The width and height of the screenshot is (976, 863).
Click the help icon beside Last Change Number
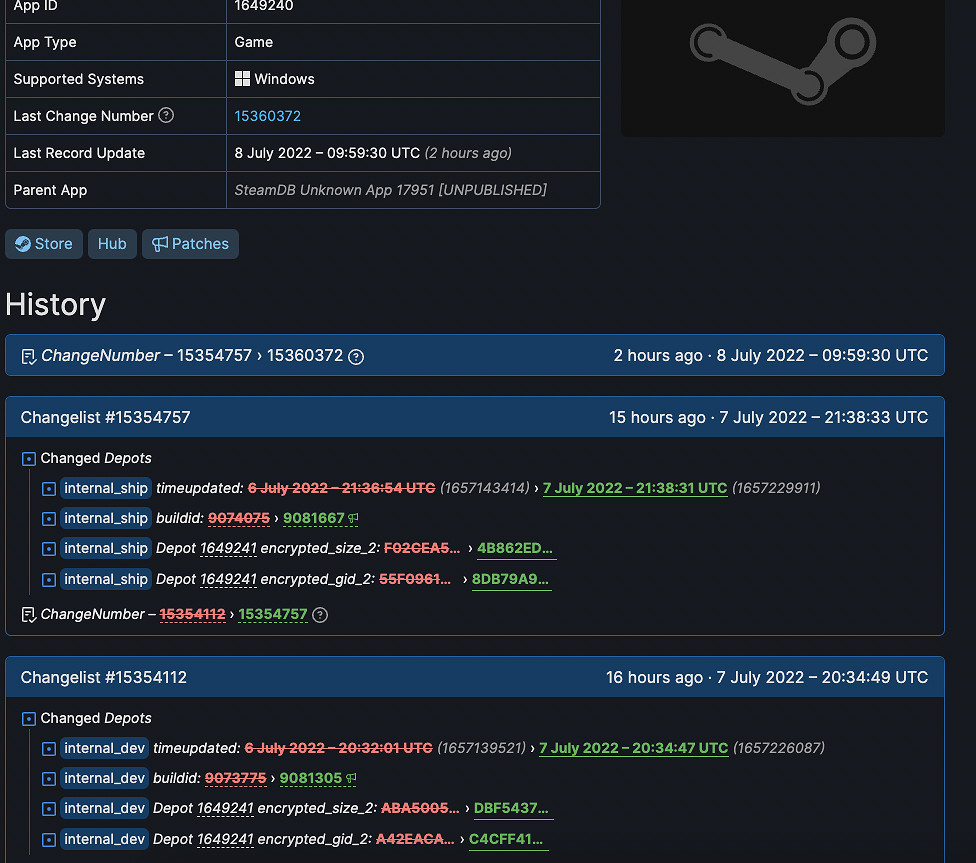[x=165, y=115]
